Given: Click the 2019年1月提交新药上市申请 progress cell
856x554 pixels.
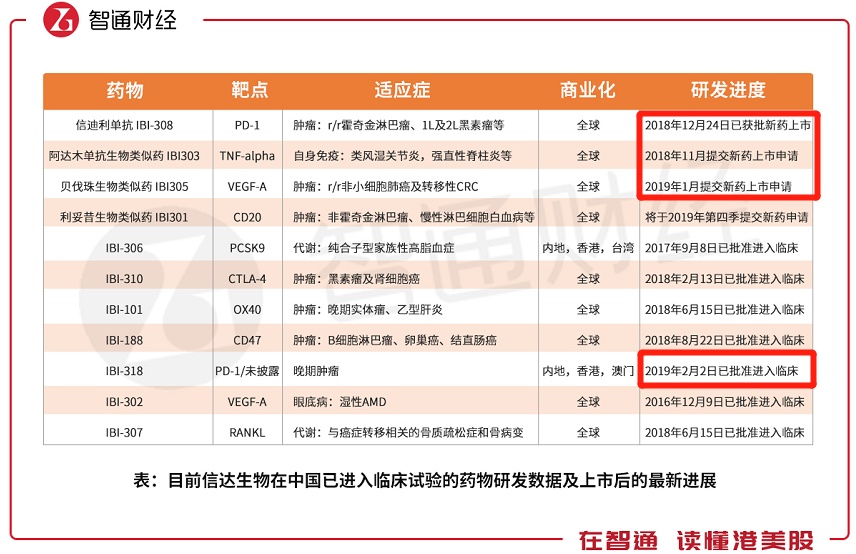Looking at the screenshot, I should click(718, 187).
